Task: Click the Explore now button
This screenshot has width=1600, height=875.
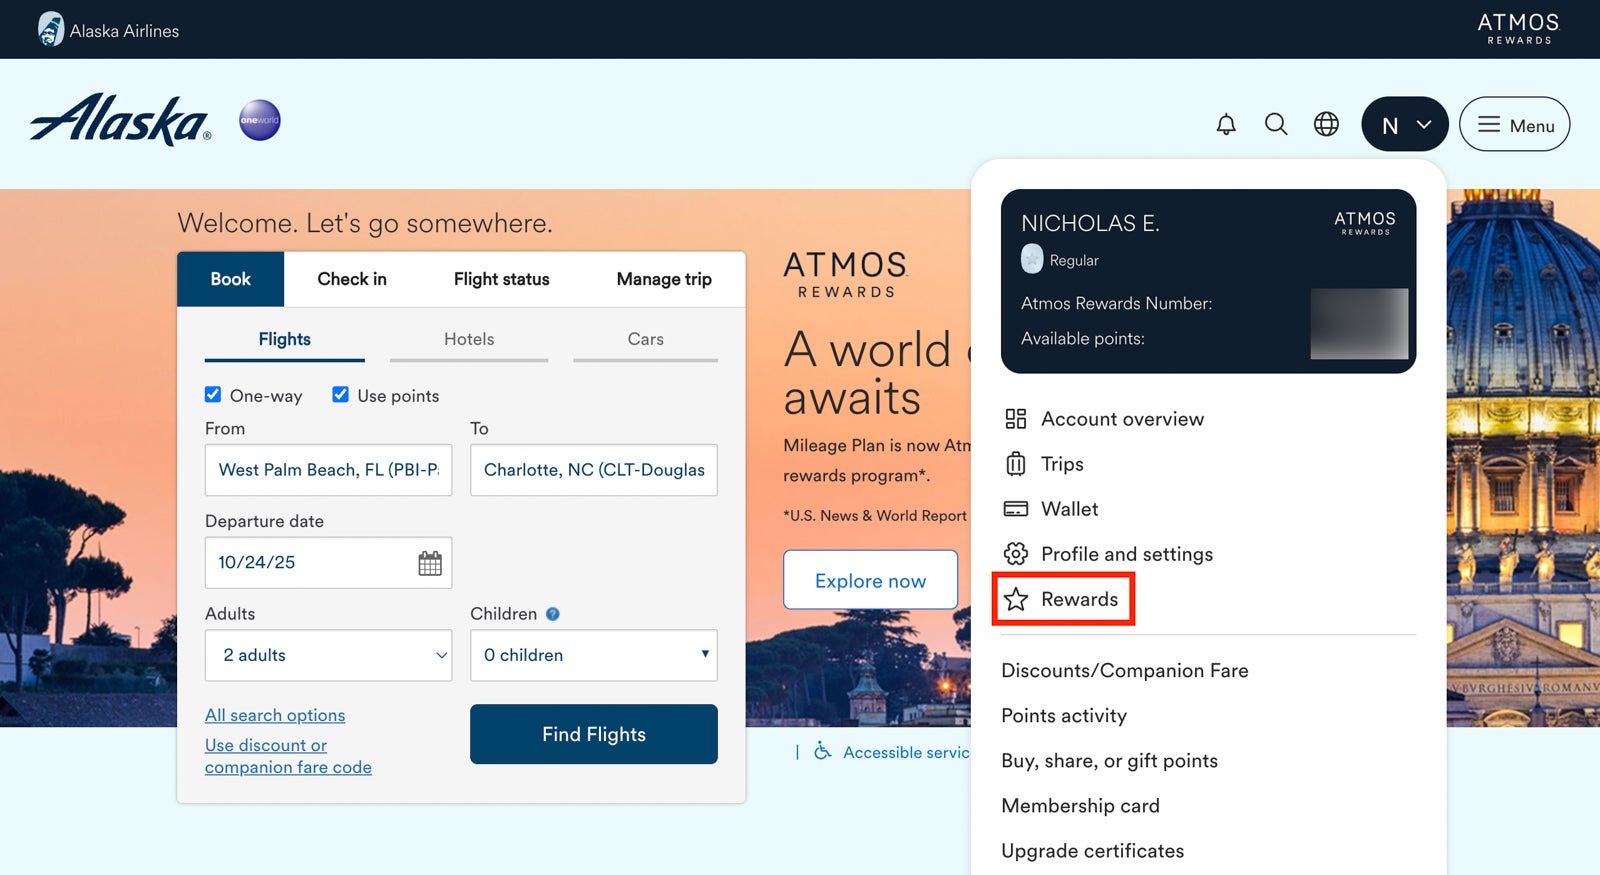Action: (x=870, y=580)
